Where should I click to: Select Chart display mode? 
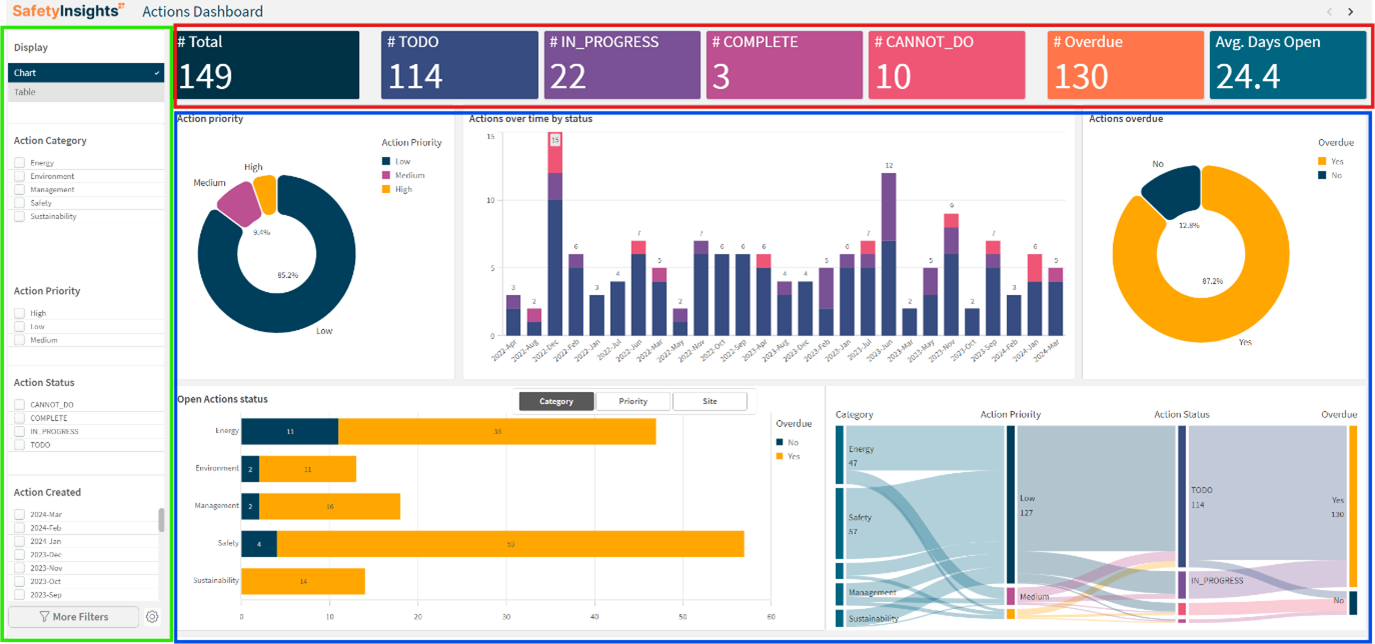click(x=86, y=72)
